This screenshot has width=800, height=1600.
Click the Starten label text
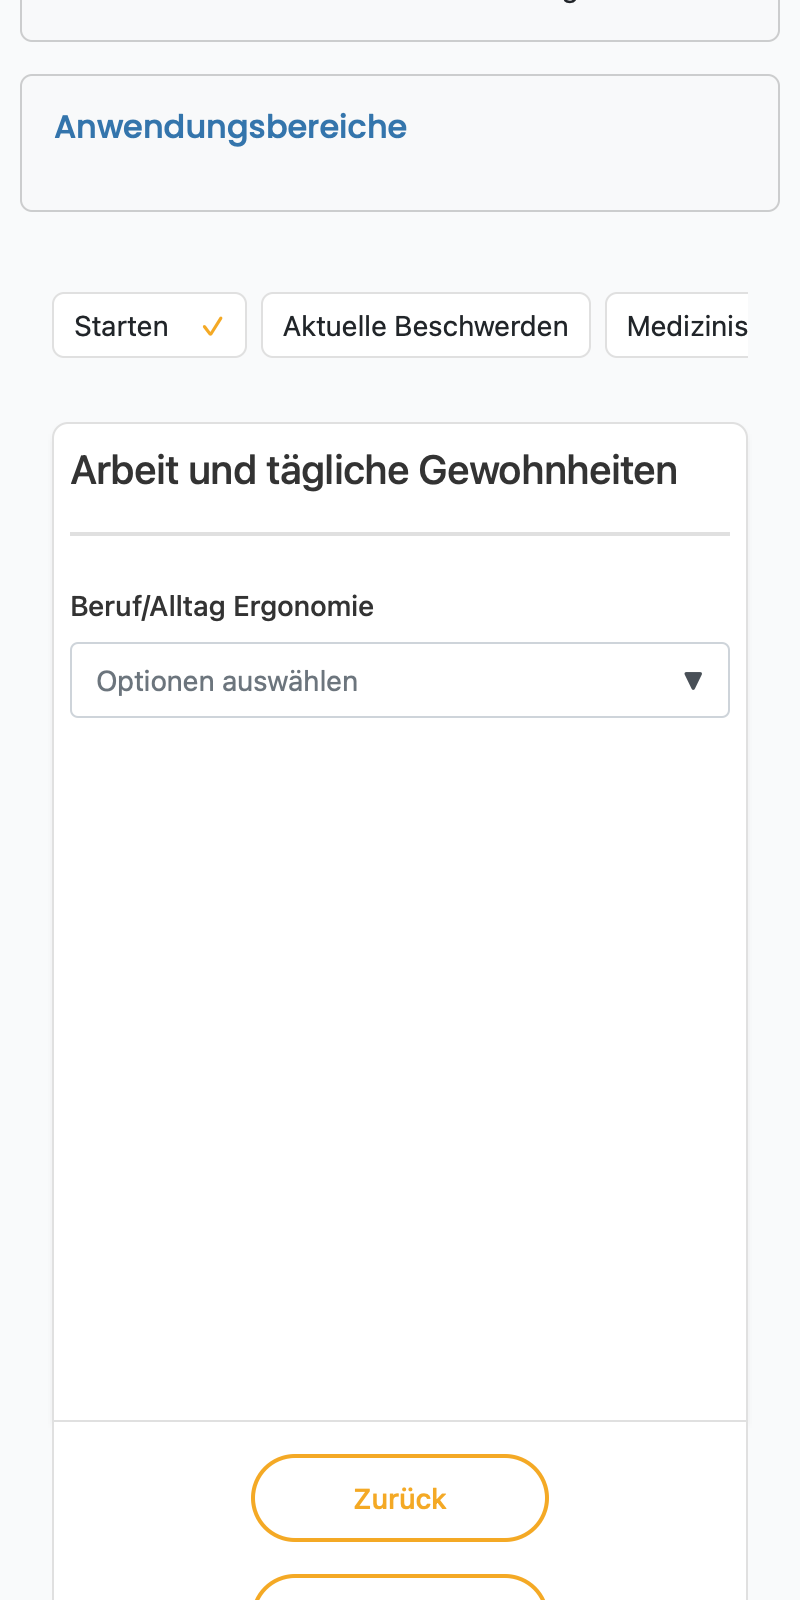pos(121,326)
